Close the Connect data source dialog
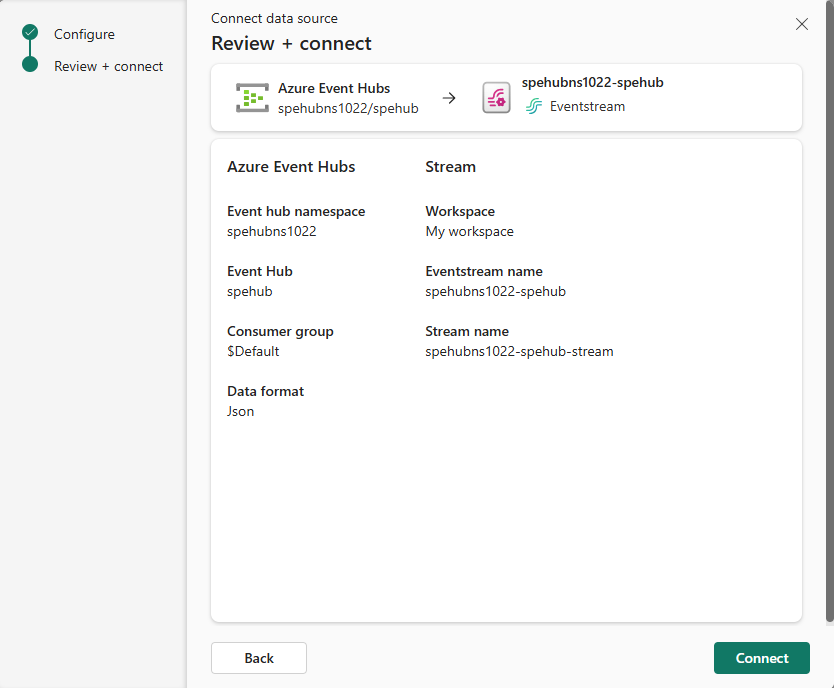Screen dimensions: 834x688 coord(802,24)
